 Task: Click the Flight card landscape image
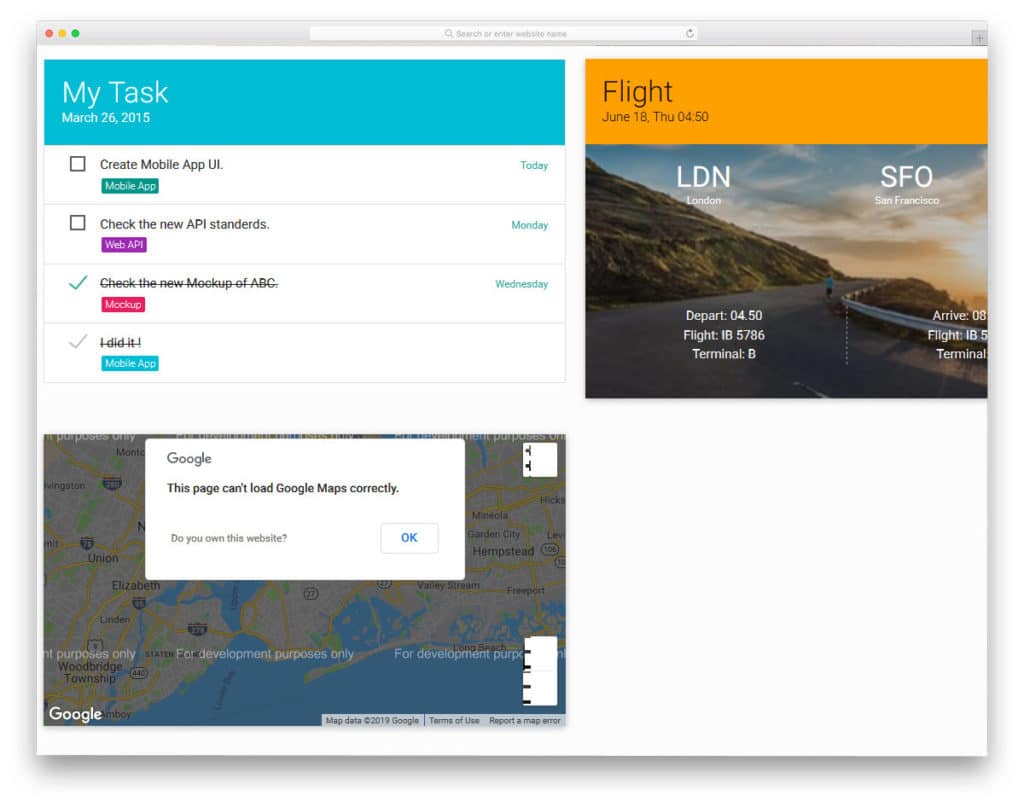(x=786, y=271)
